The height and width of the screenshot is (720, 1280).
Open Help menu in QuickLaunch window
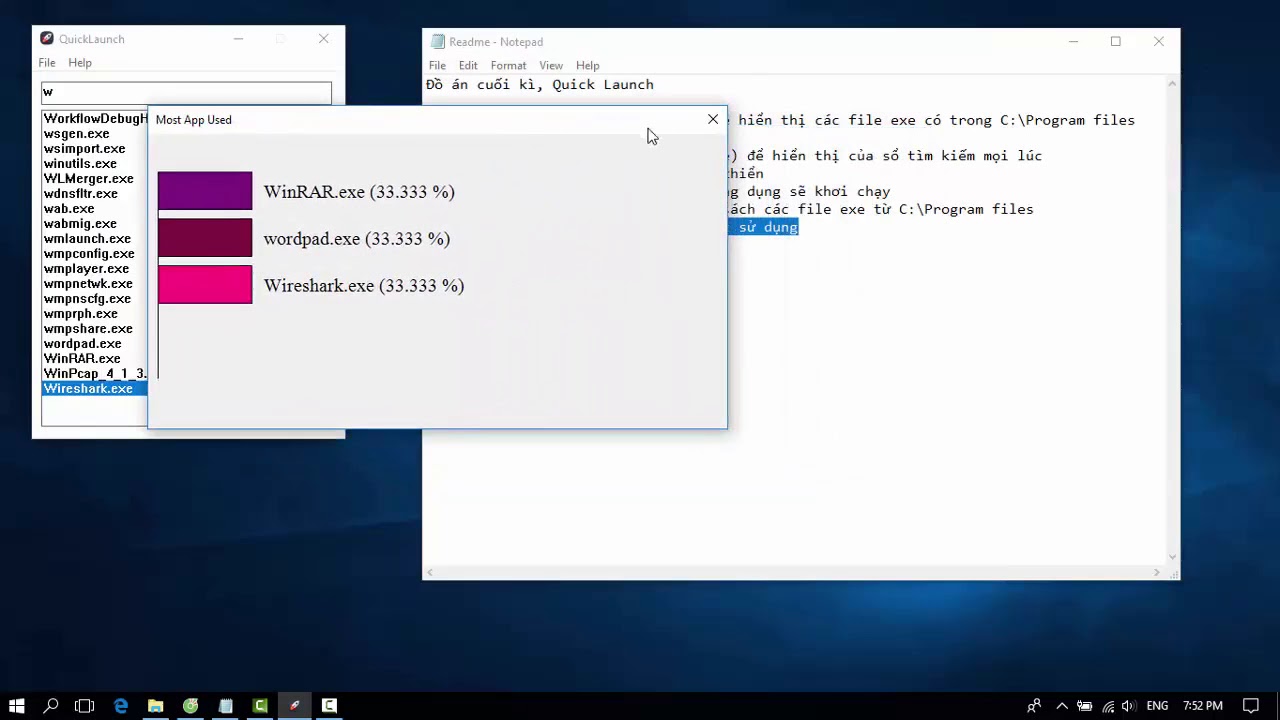80,63
